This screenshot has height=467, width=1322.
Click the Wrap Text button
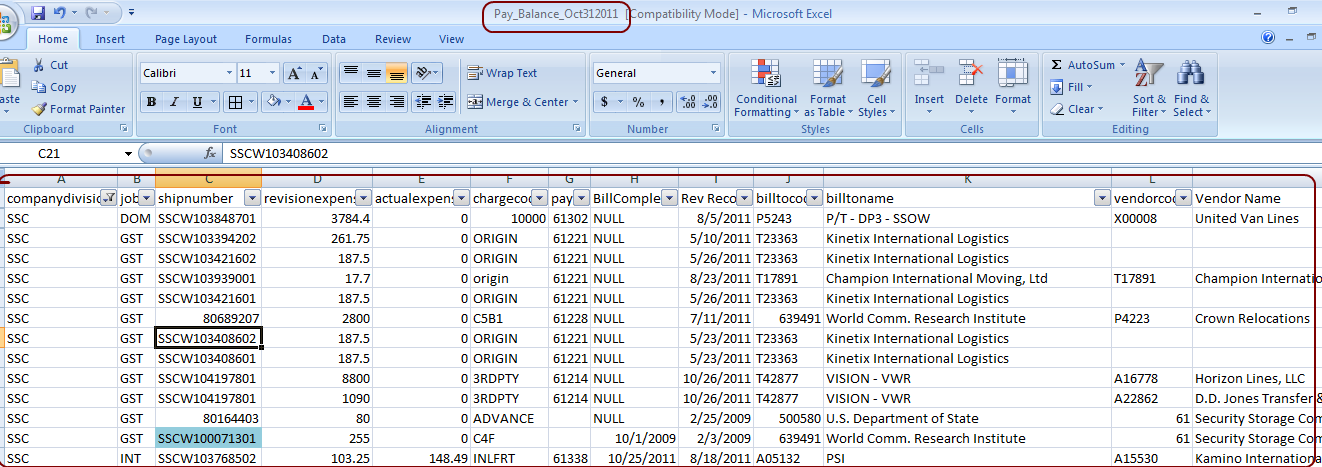tap(502, 73)
